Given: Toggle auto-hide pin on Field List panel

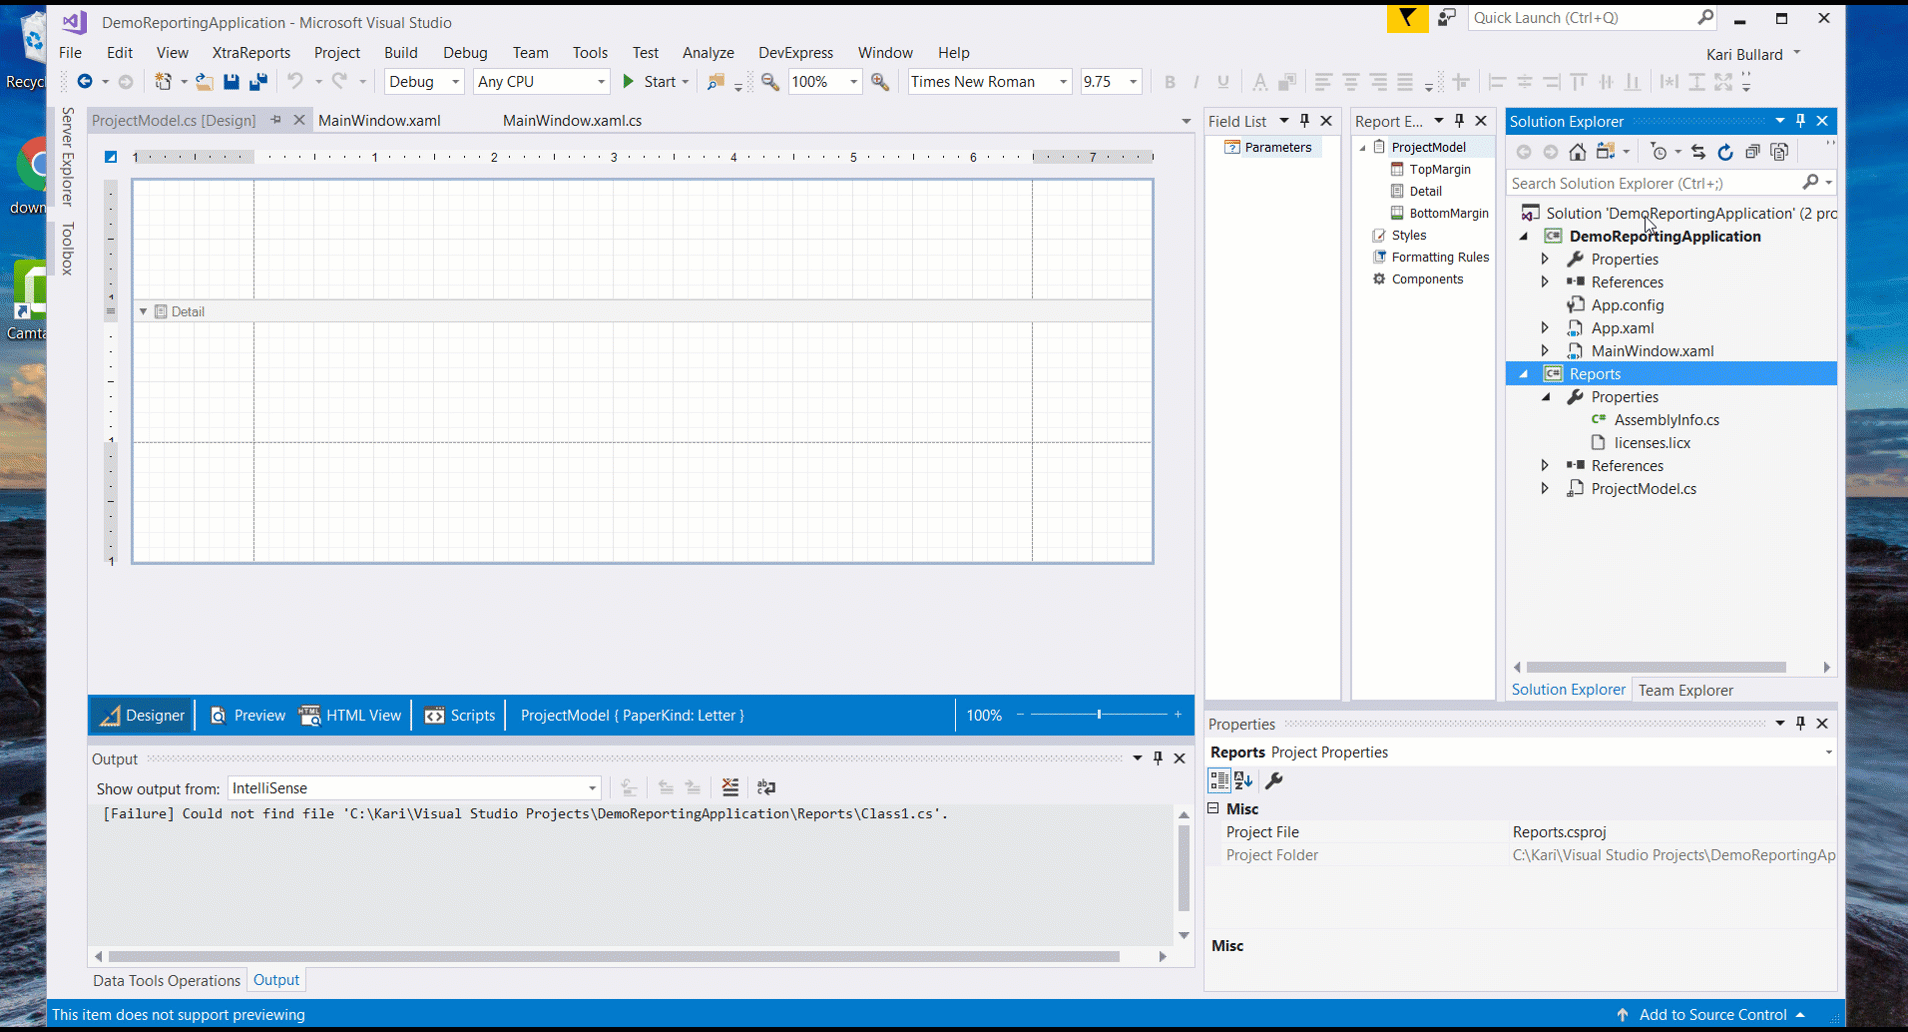Looking at the screenshot, I should click(x=1304, y=121).
